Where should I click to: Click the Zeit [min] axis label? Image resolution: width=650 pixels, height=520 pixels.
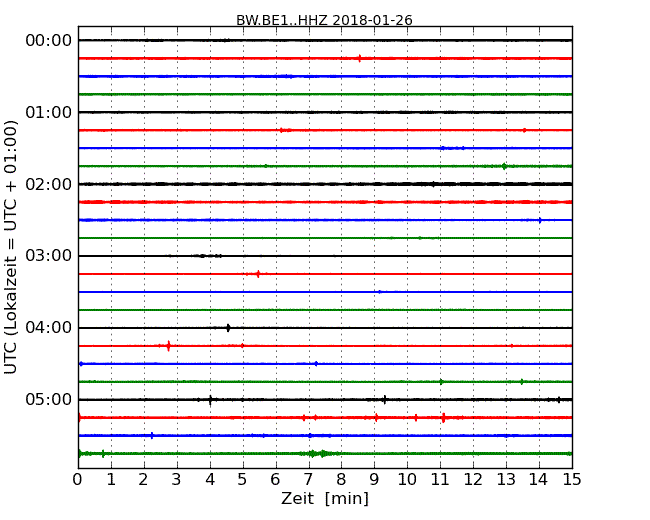click(x=325, y=498)
